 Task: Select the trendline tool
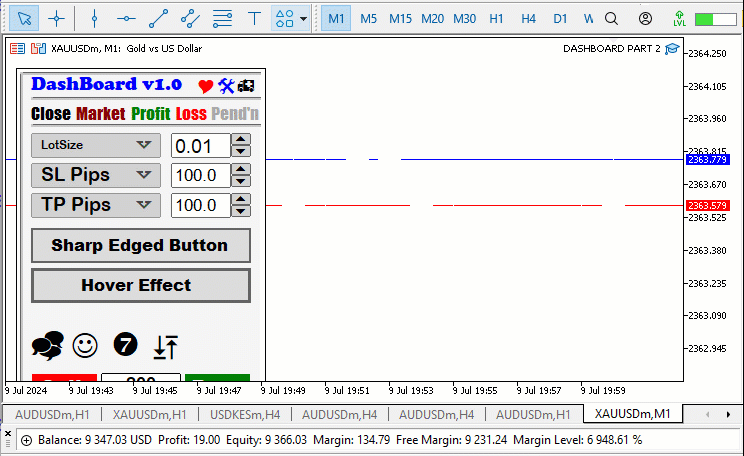click(158, 19)
